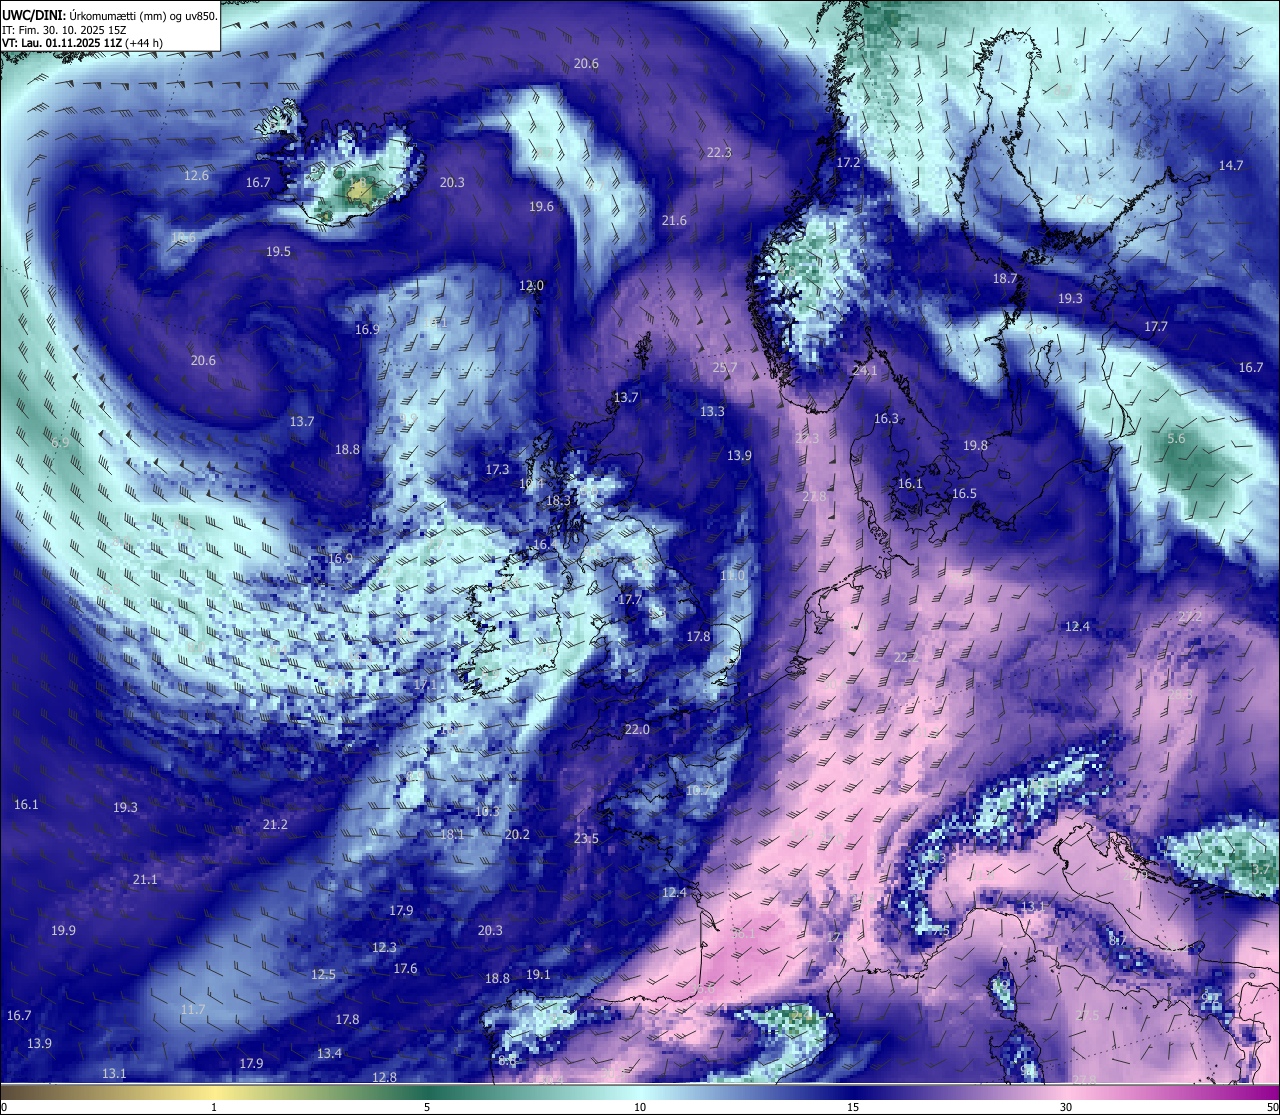Image resolution: width=1280 pixels, height=1115 pixels.
Task: Click the 5.6 value on the map
Action: tap(1176, 438)
